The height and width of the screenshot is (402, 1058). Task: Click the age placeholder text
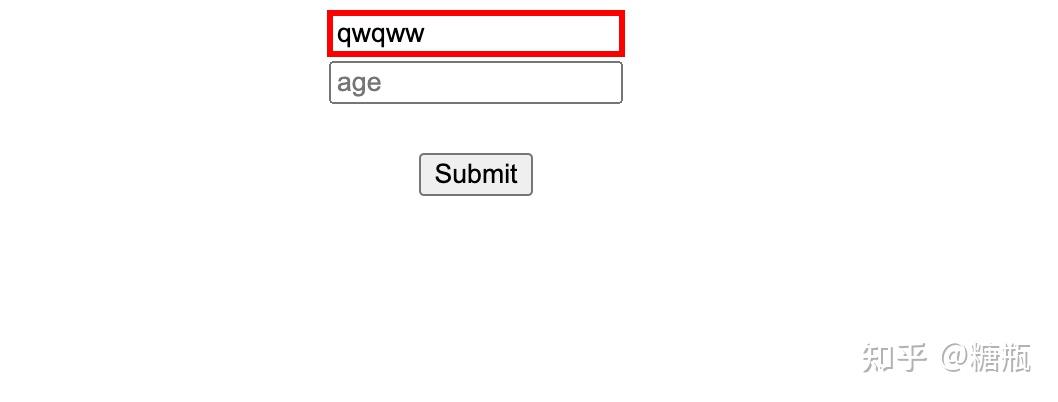point(359,84)
